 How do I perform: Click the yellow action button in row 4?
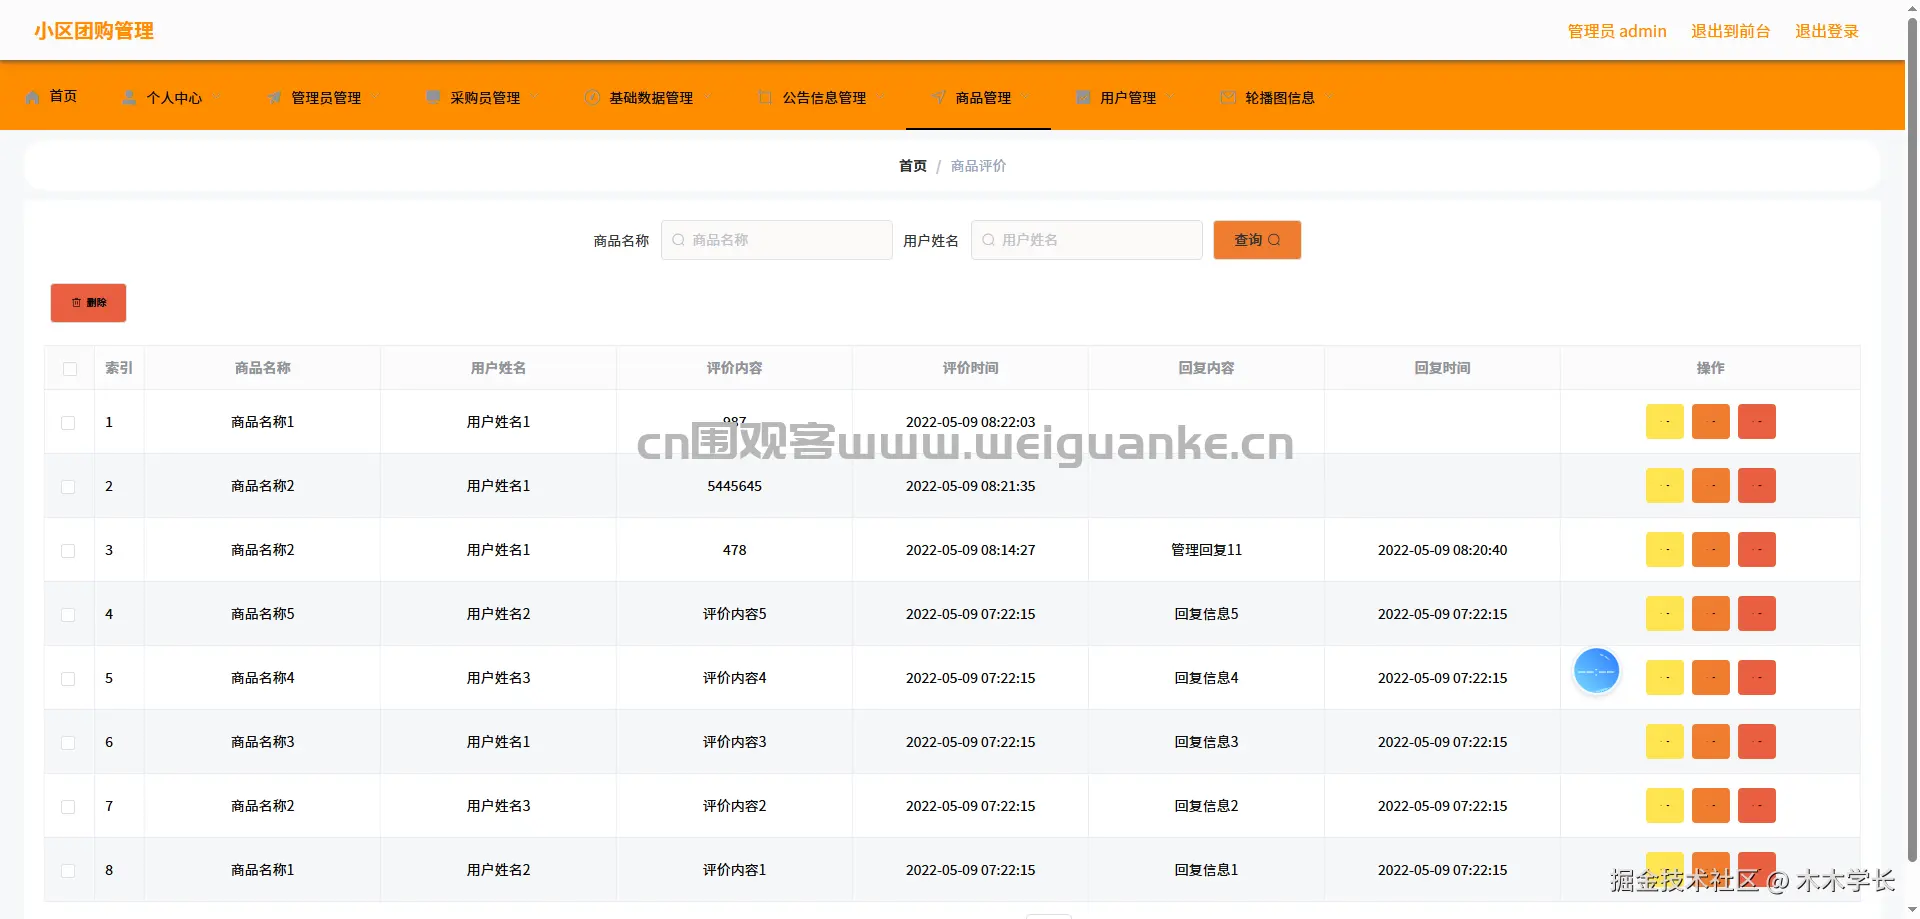pyautogui.click(x=1665, y=614)
